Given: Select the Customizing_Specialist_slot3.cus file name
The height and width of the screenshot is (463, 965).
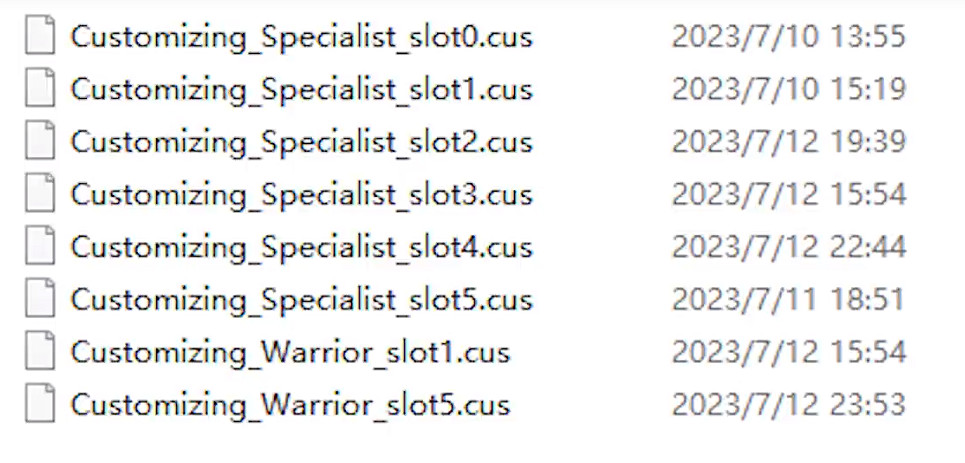Looking at the screenshot, I should coord(301,195).
